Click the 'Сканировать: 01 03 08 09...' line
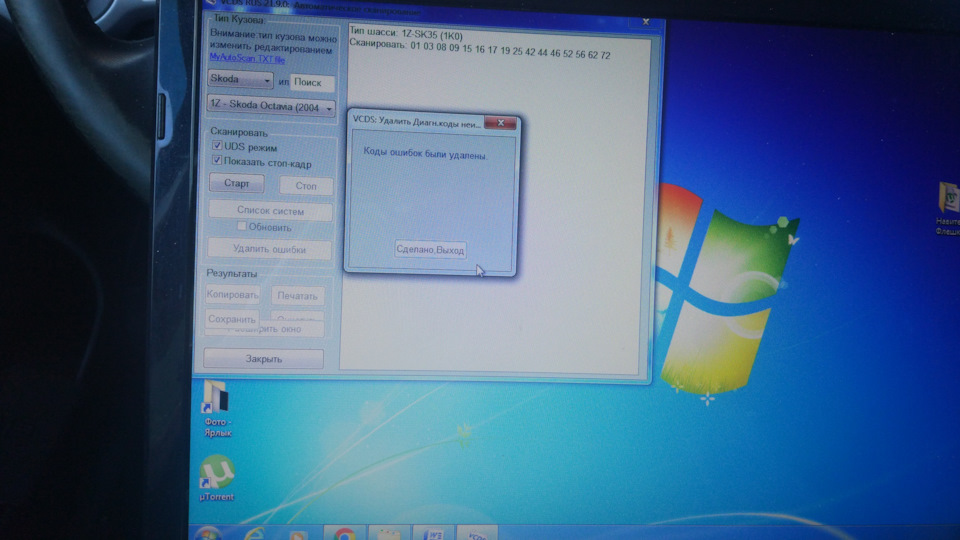Viewport: 960px width, 540px height. click(479, 50)
